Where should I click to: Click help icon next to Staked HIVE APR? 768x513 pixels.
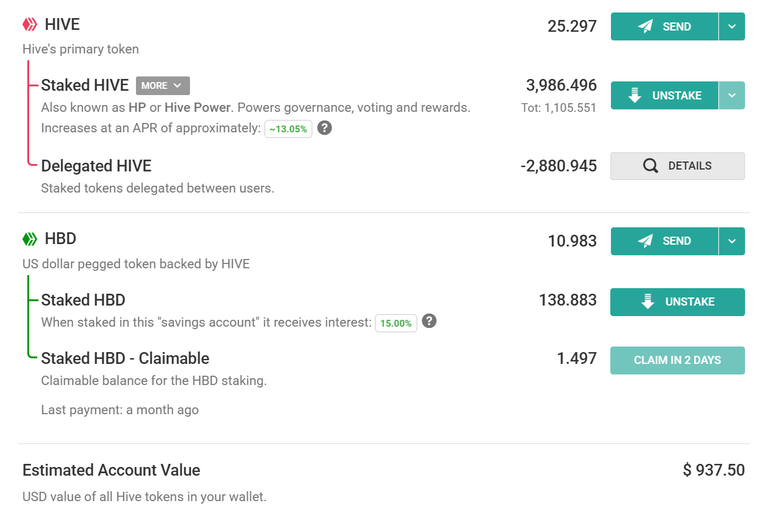click(324, 128)
